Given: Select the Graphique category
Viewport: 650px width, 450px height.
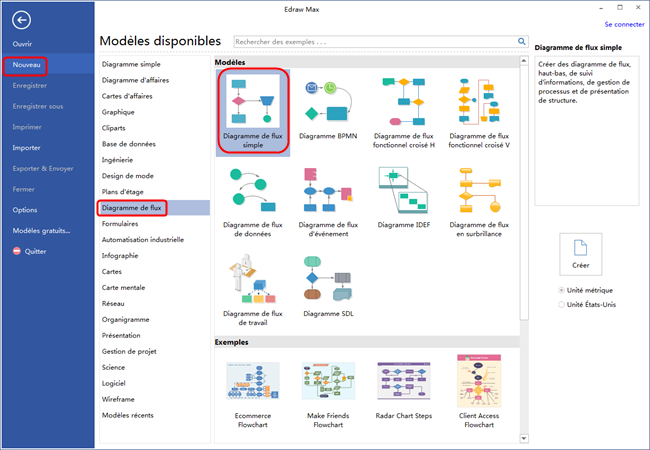Looking at the screenshot, I should pos(118,112).
